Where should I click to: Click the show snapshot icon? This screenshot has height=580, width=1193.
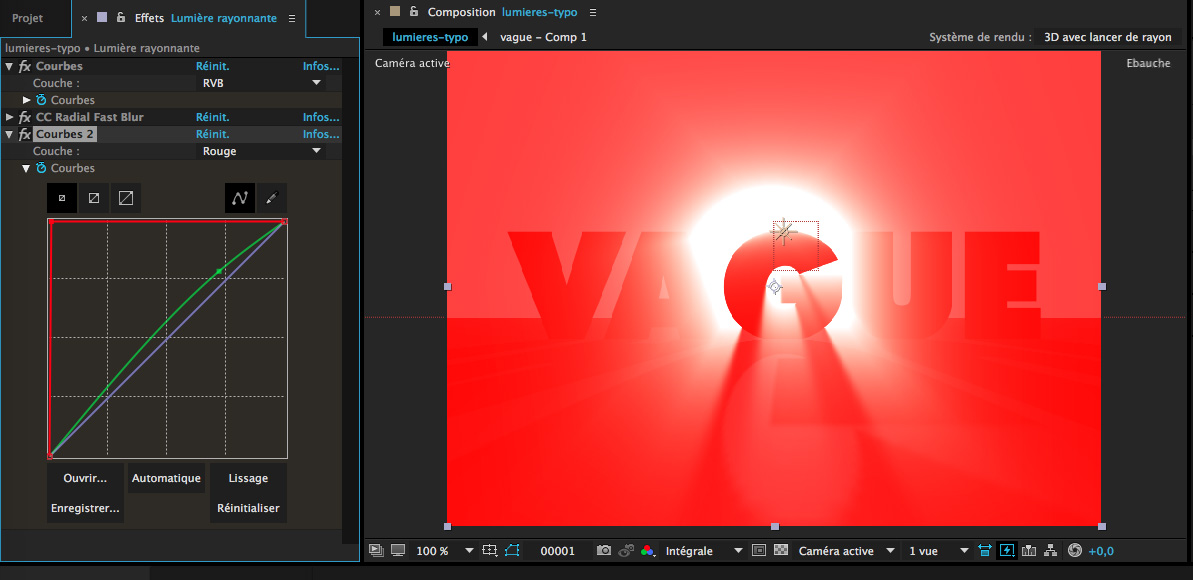pos(627,550)
